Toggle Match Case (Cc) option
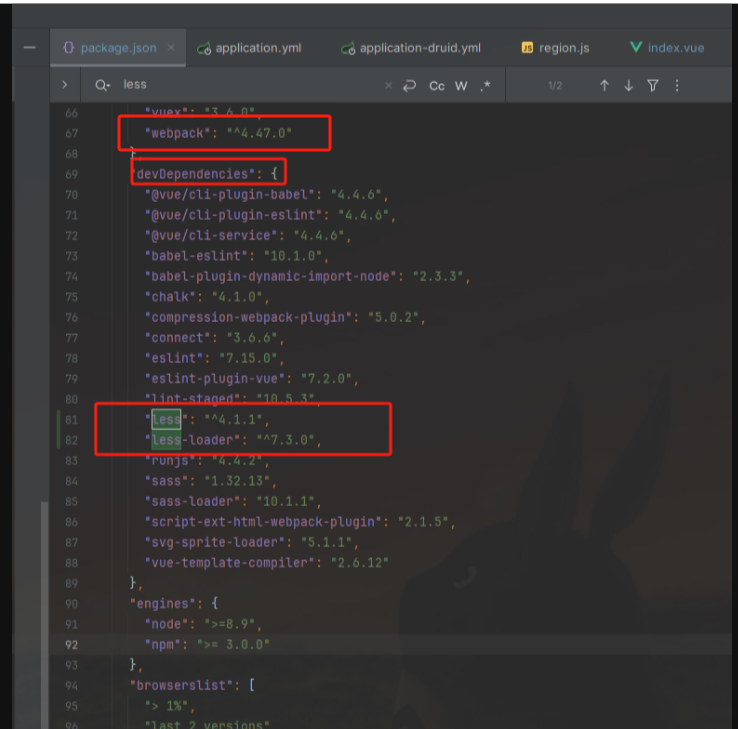Viewport: 738px width, 729px height. (x=437, y=86)
